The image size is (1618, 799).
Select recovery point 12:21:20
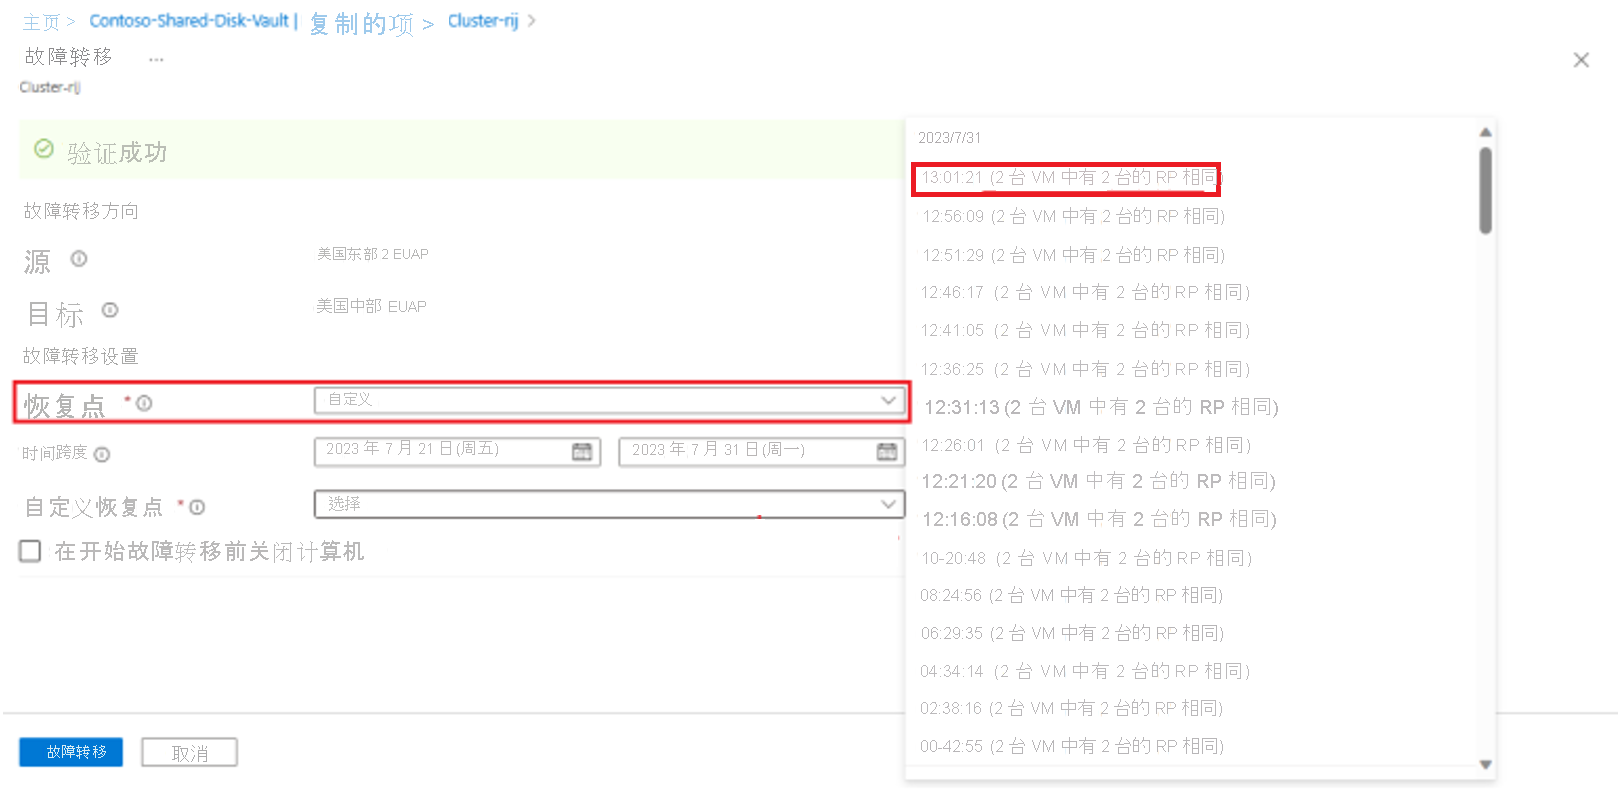pyautogui.click(x=1098, y=481)
